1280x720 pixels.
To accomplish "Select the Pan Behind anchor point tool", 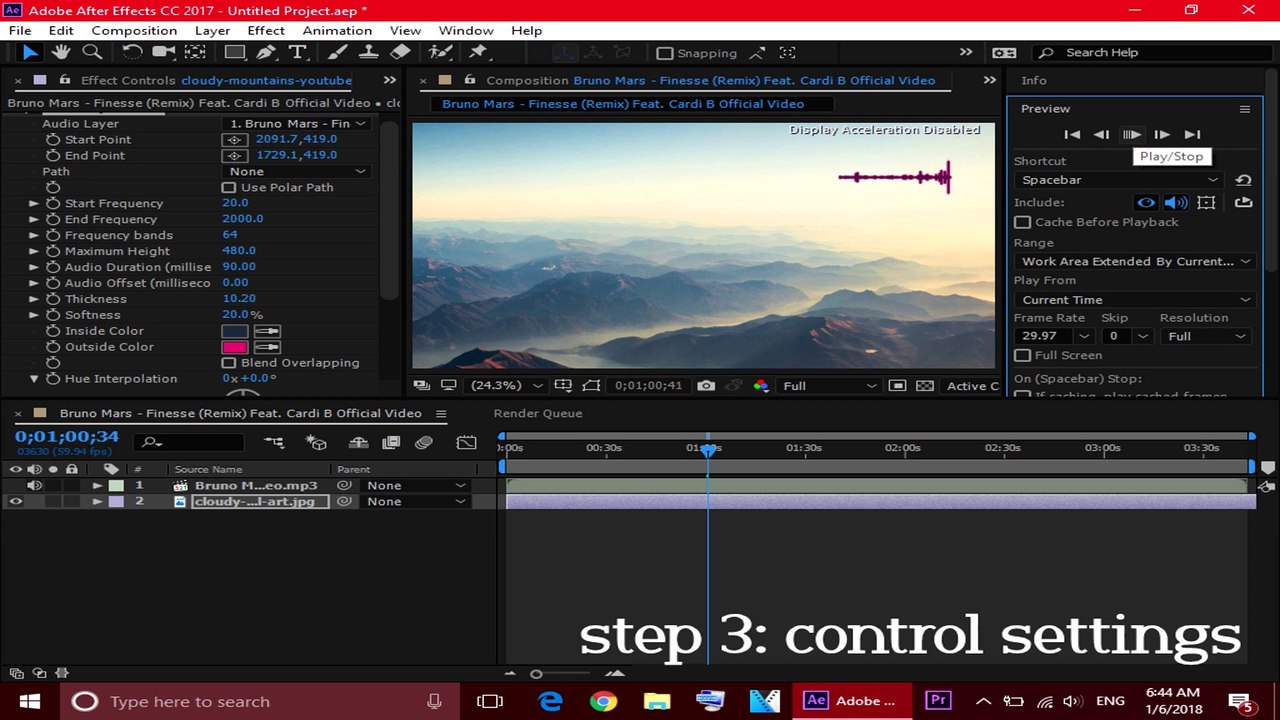I will tap(196, 52).
